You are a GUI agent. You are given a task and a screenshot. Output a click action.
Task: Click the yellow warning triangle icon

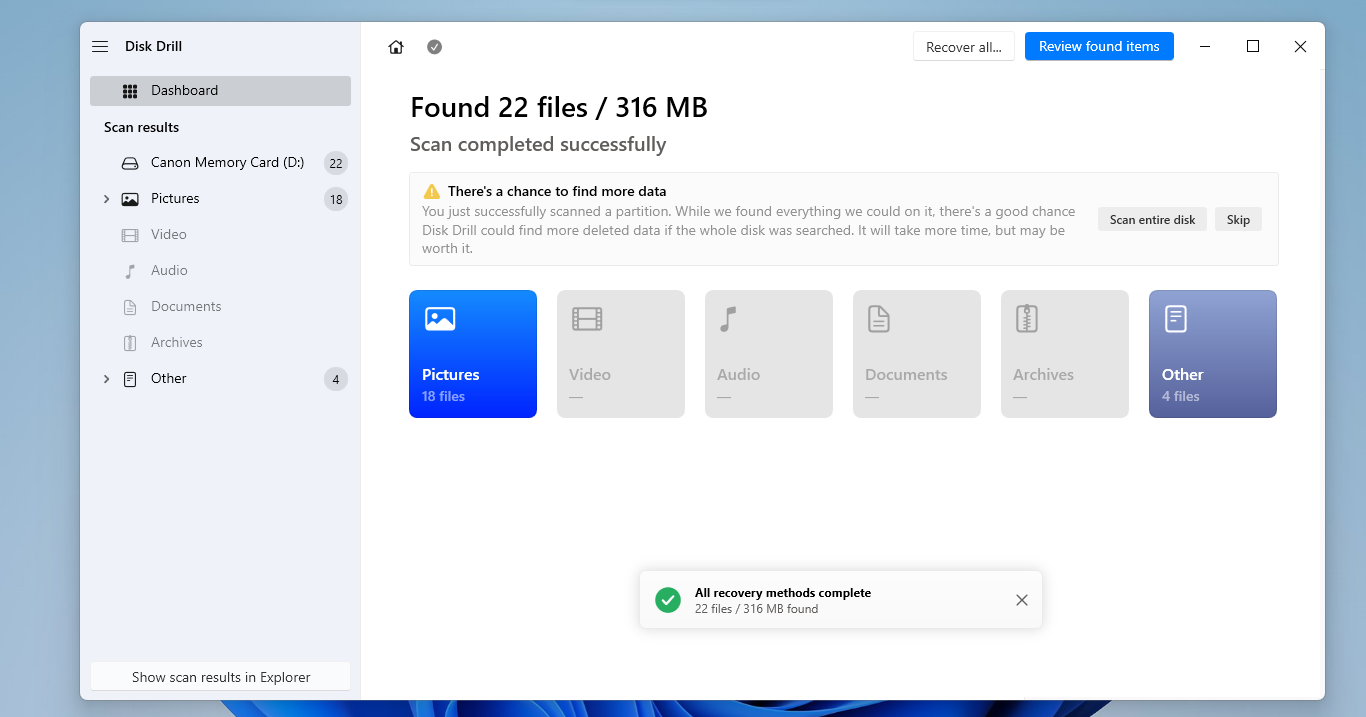tap(432, 191)
